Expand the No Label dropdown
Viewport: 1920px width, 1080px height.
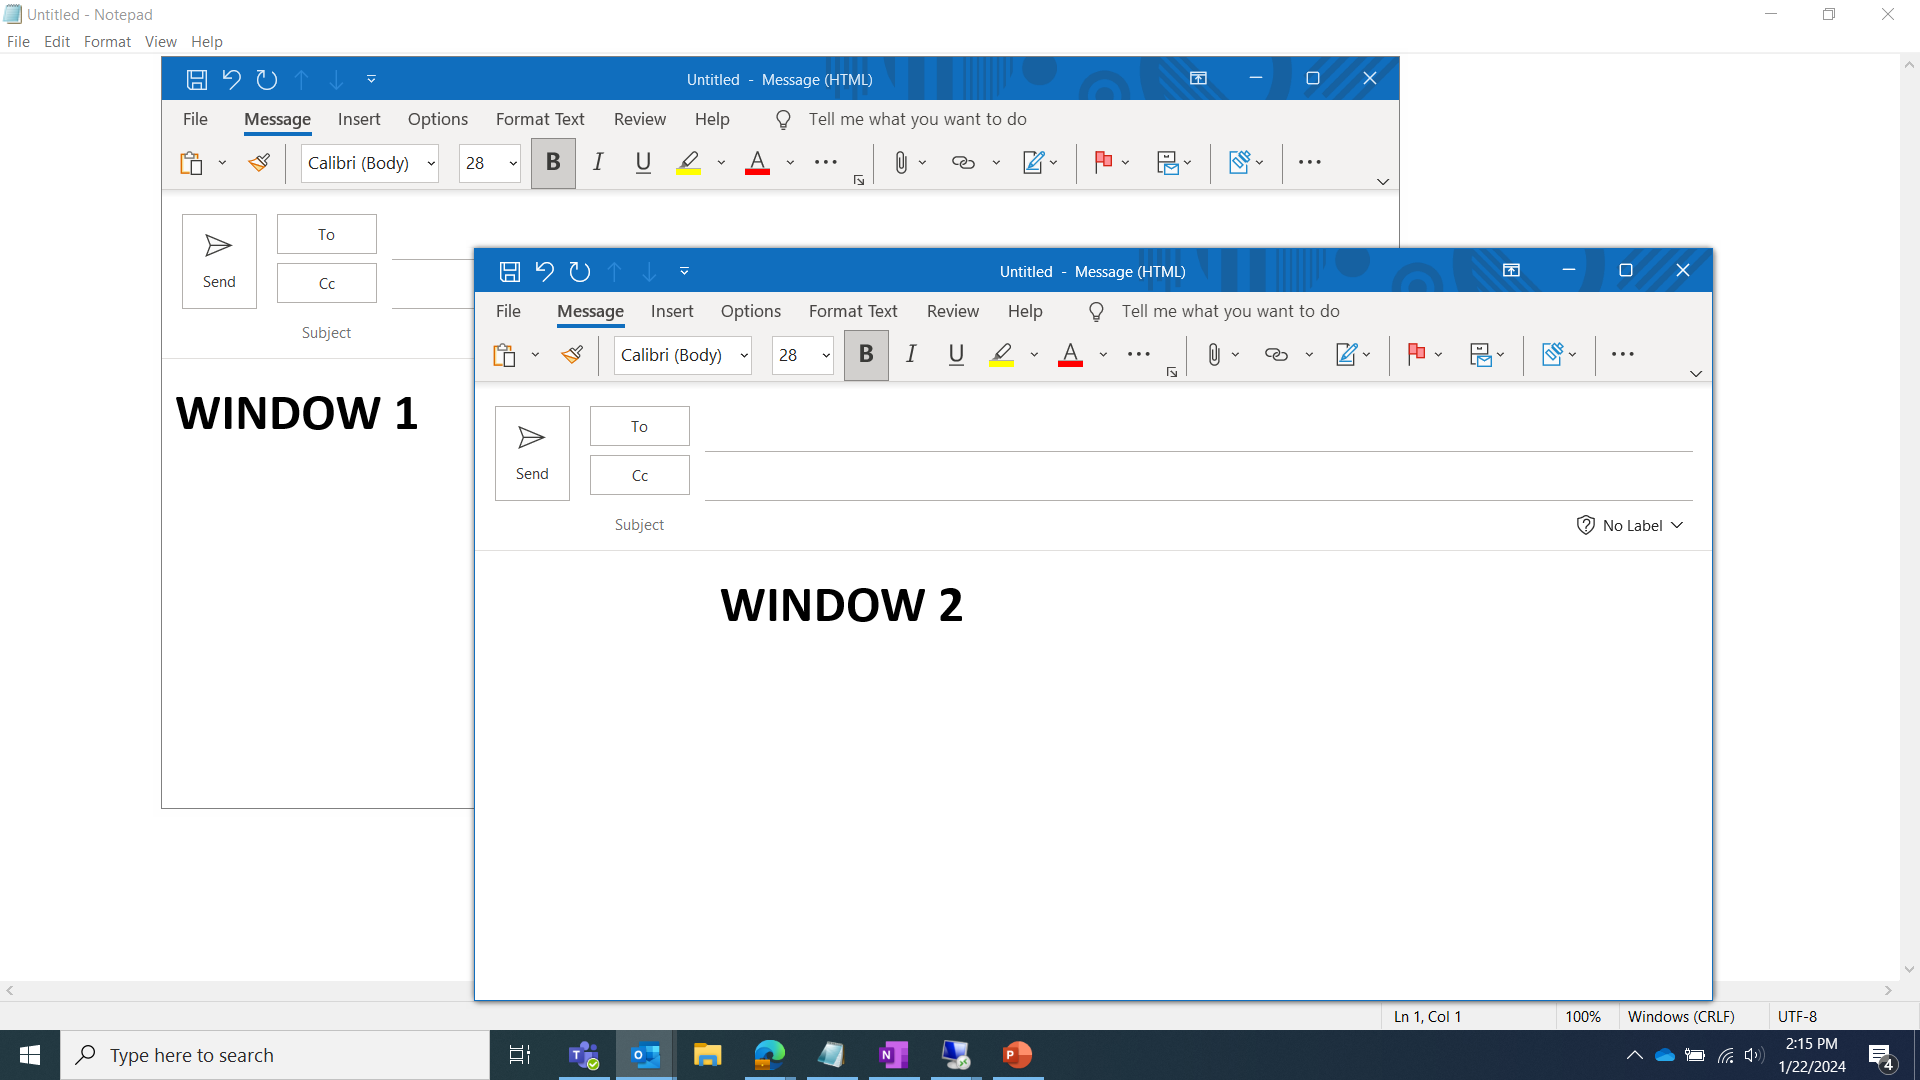(x=1678, y=524)
